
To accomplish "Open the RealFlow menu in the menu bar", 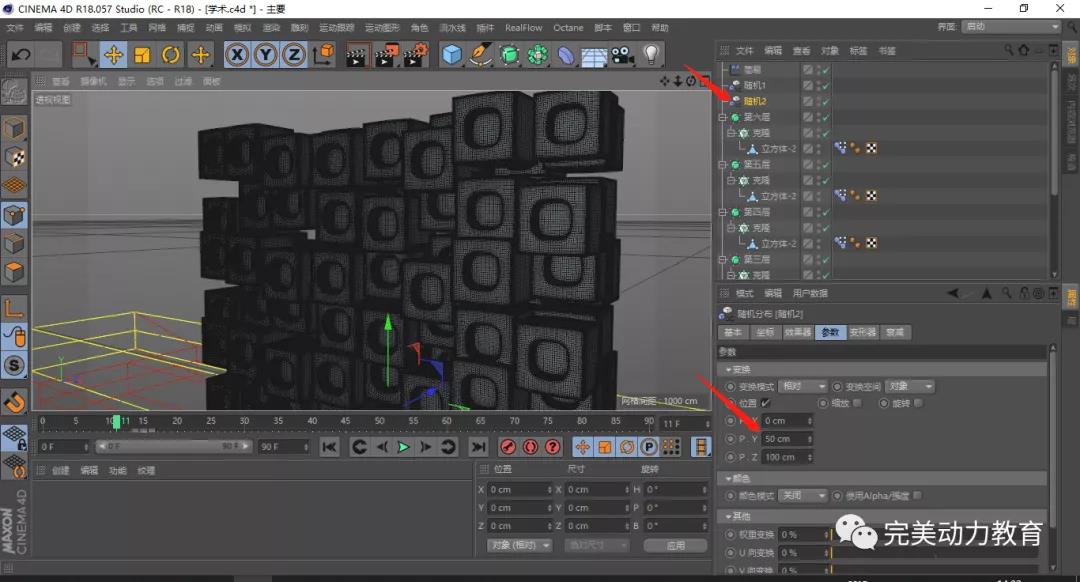I will pyautogui.click(x=523, y=28).
